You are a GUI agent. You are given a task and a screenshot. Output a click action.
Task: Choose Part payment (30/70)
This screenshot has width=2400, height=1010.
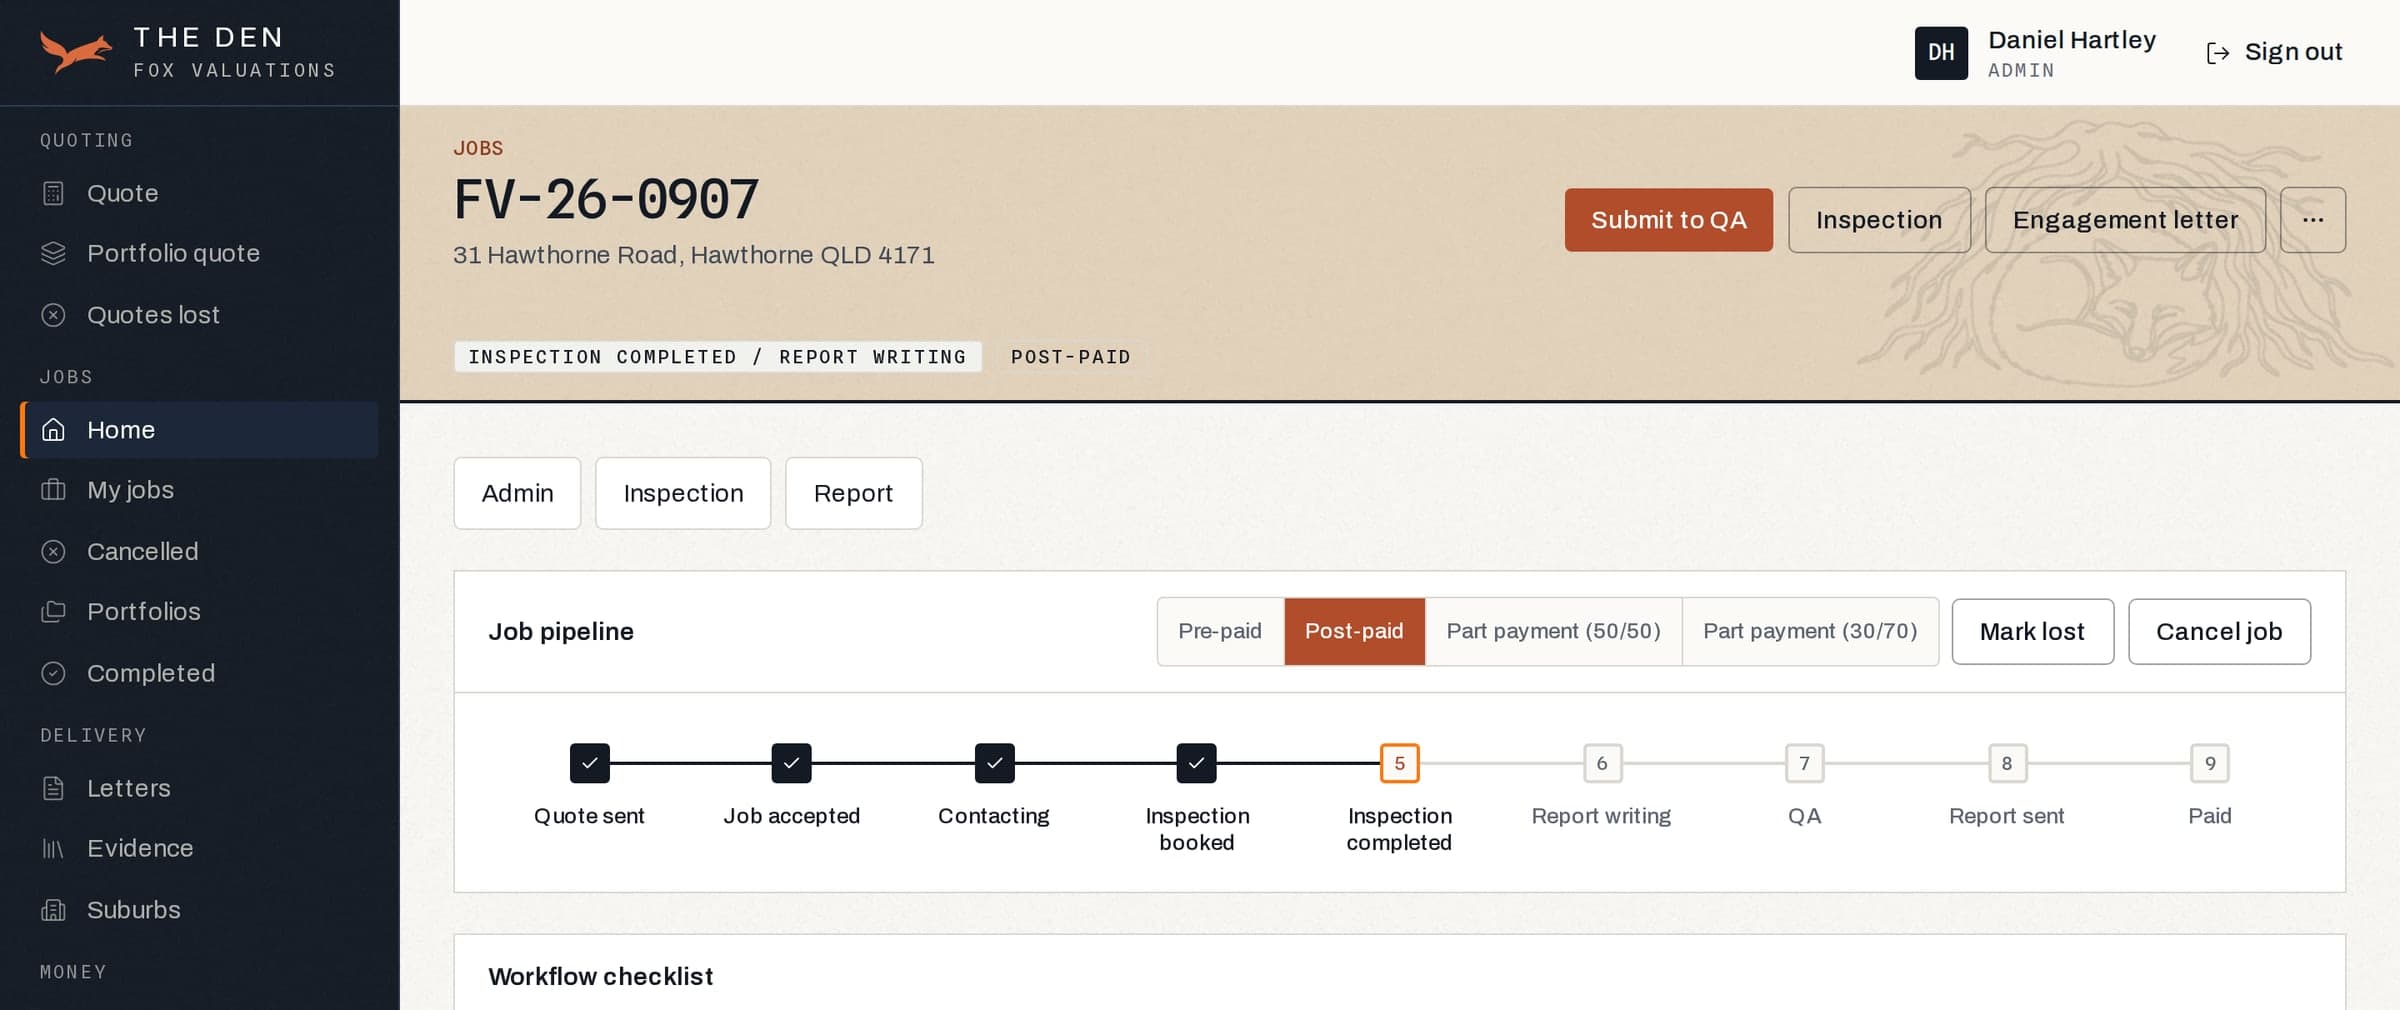coord(1810,631)
